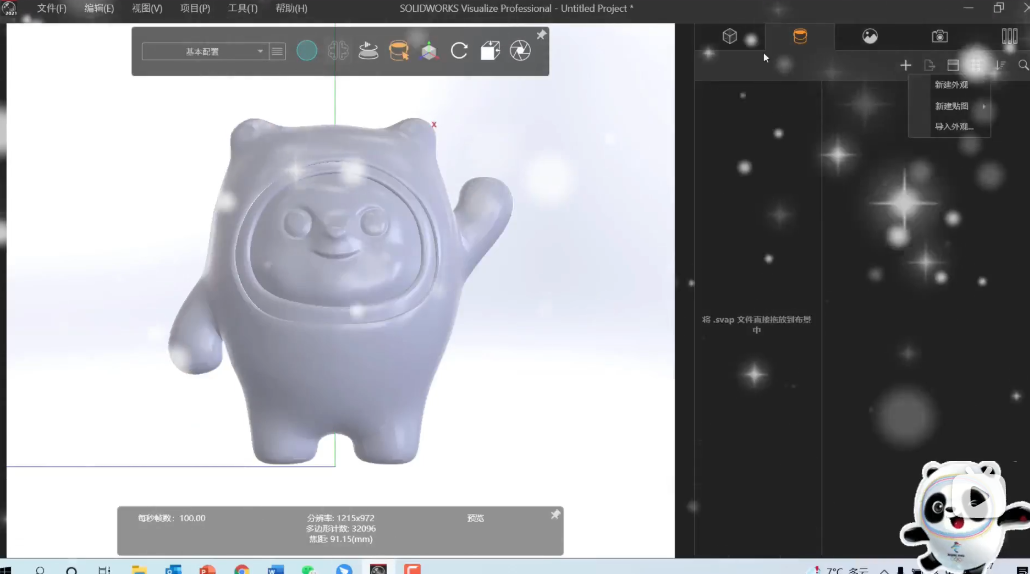Open WeChat from taskbar
Image resolution: width=1030 pixels, height=574 pixels.
click(x=309, y=569)
